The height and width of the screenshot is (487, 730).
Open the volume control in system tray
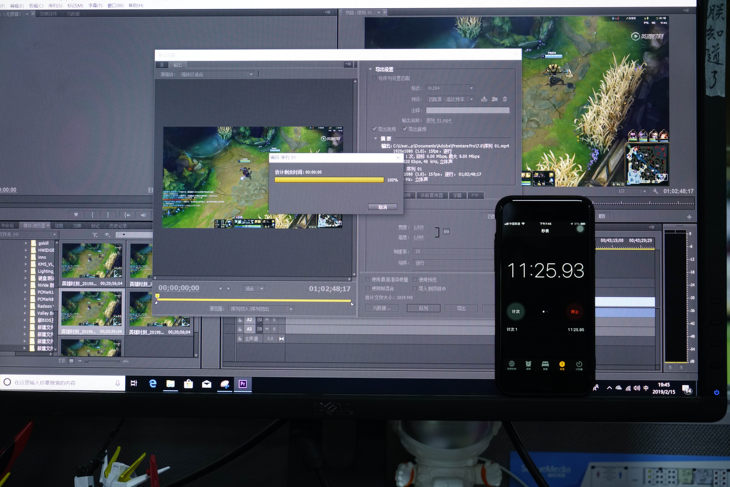637,388
